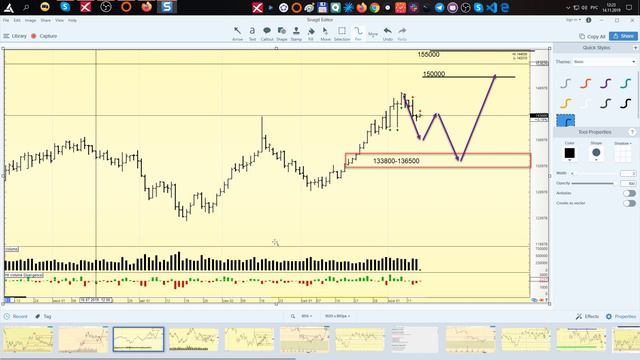The image size is (640, 360).
Task: Select the Stamp tool
Action: coord(296,33)
